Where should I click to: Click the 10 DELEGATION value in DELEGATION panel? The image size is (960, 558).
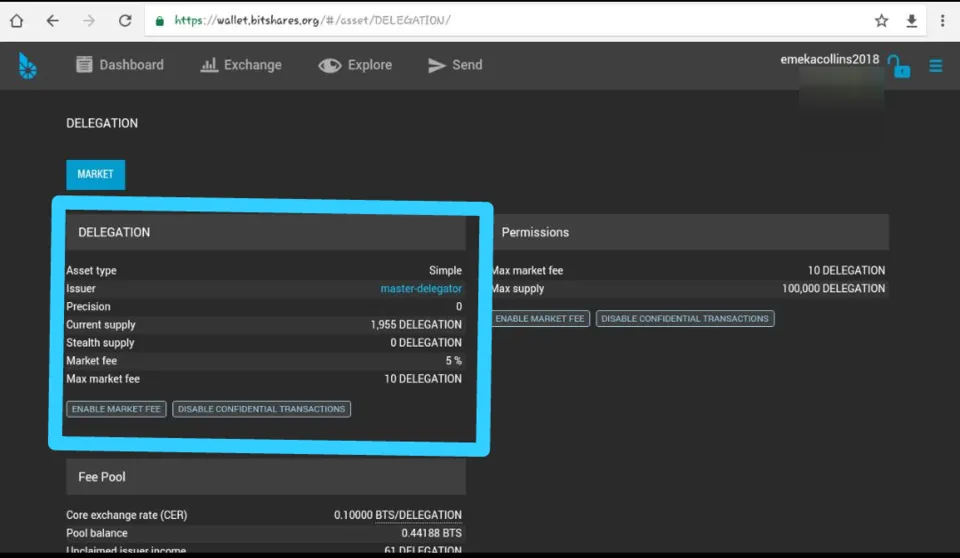pyautogui.click(x=423, y=379)
